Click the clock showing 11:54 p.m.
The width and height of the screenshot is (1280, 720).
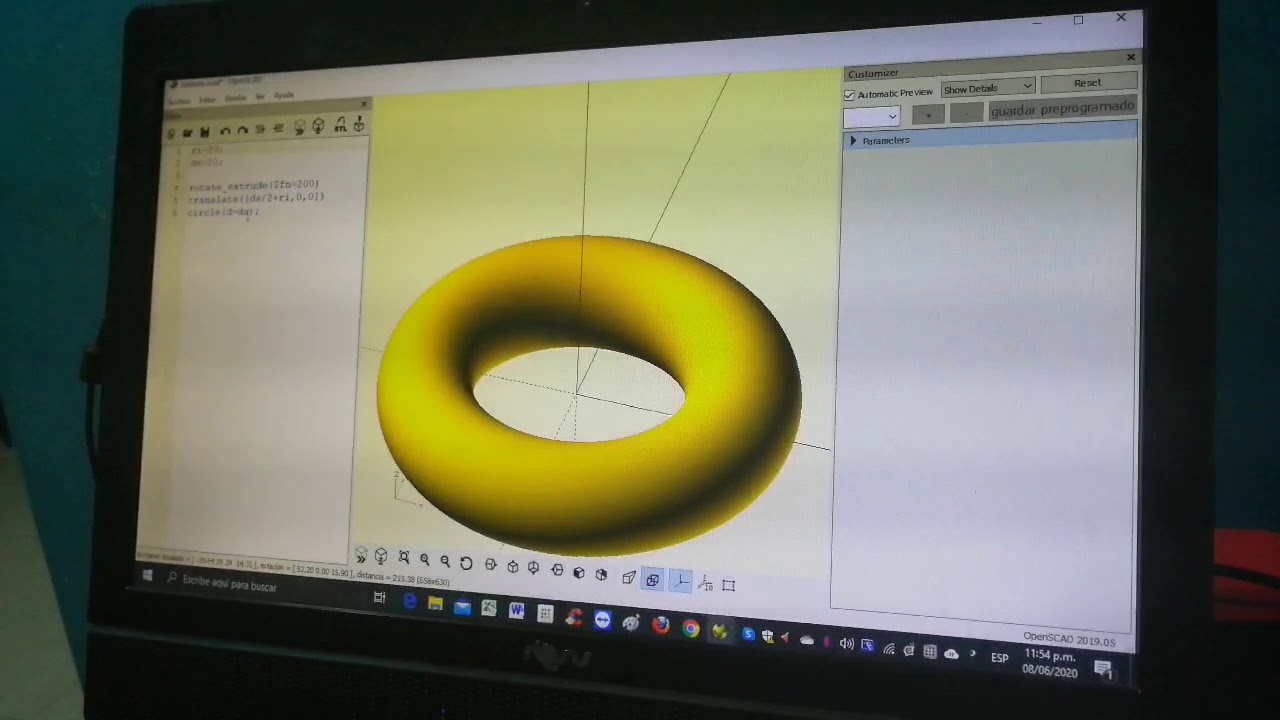pyautogui.click(x=1050, y=656)
